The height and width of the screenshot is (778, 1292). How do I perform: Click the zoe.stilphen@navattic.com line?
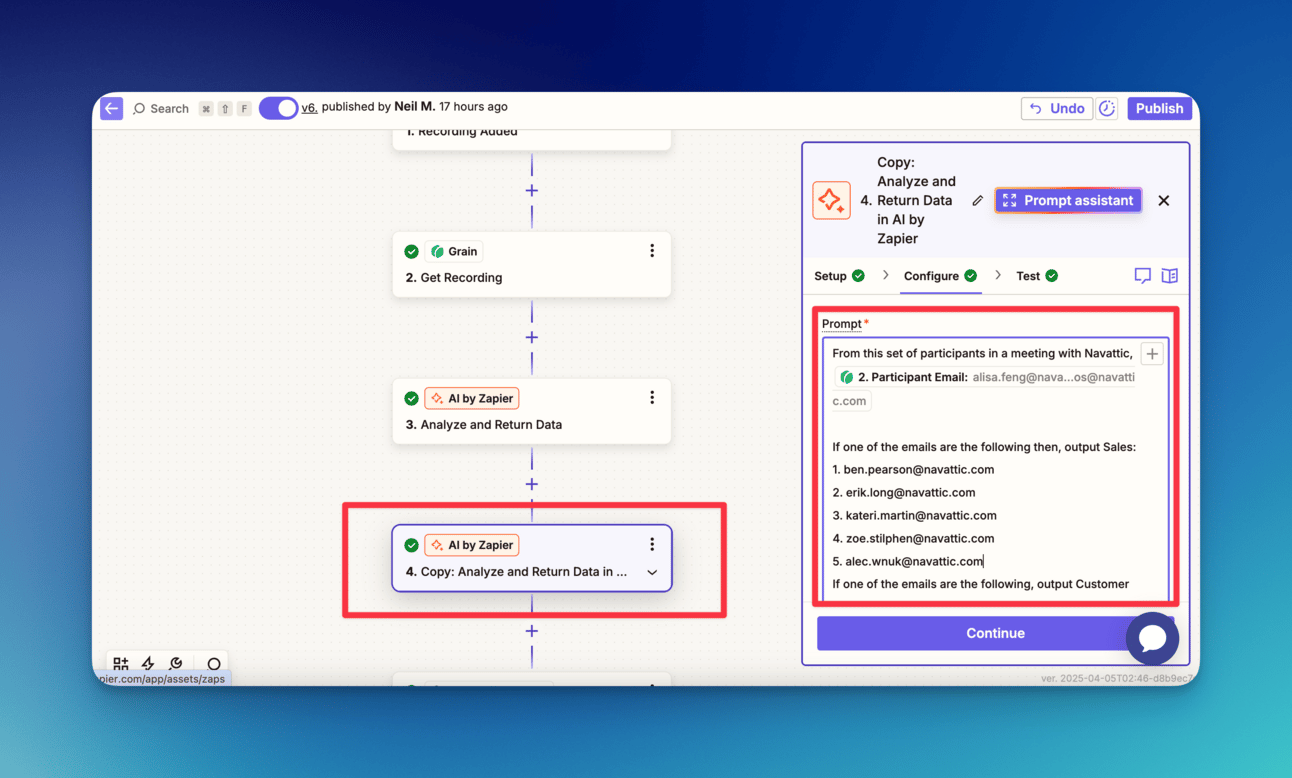tap(913, 538)
